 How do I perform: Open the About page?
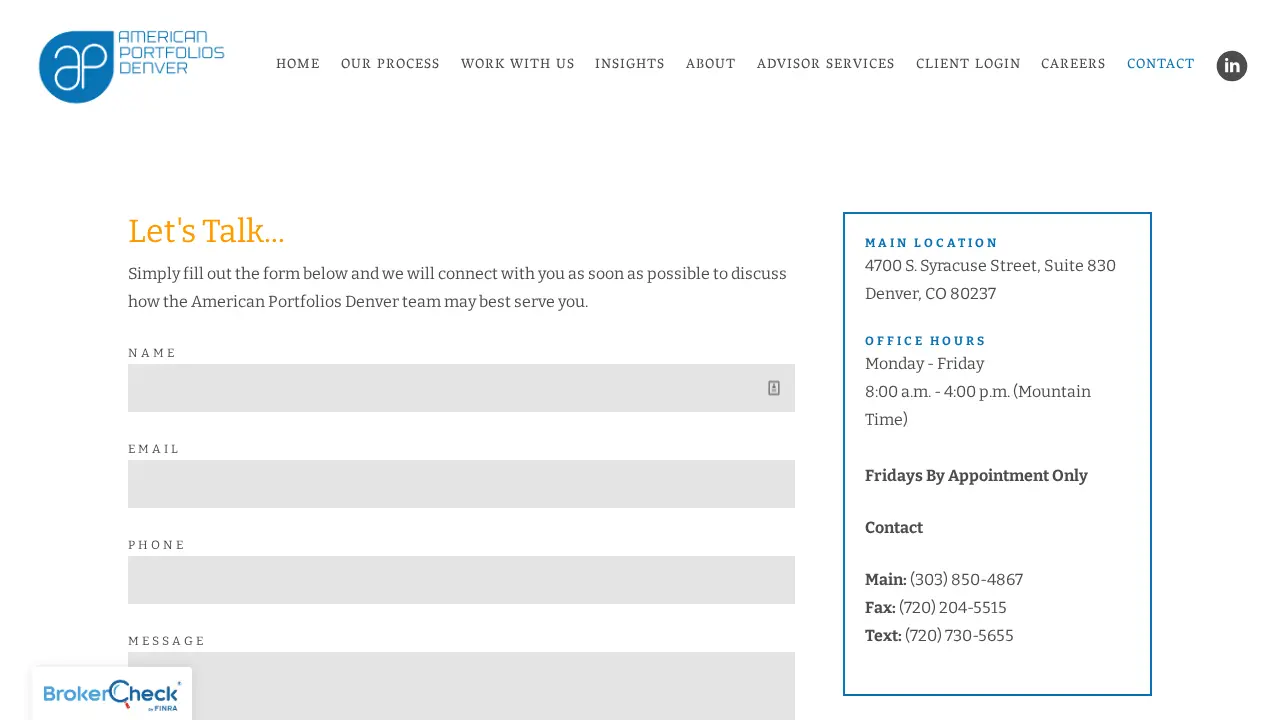pos(711,64)
